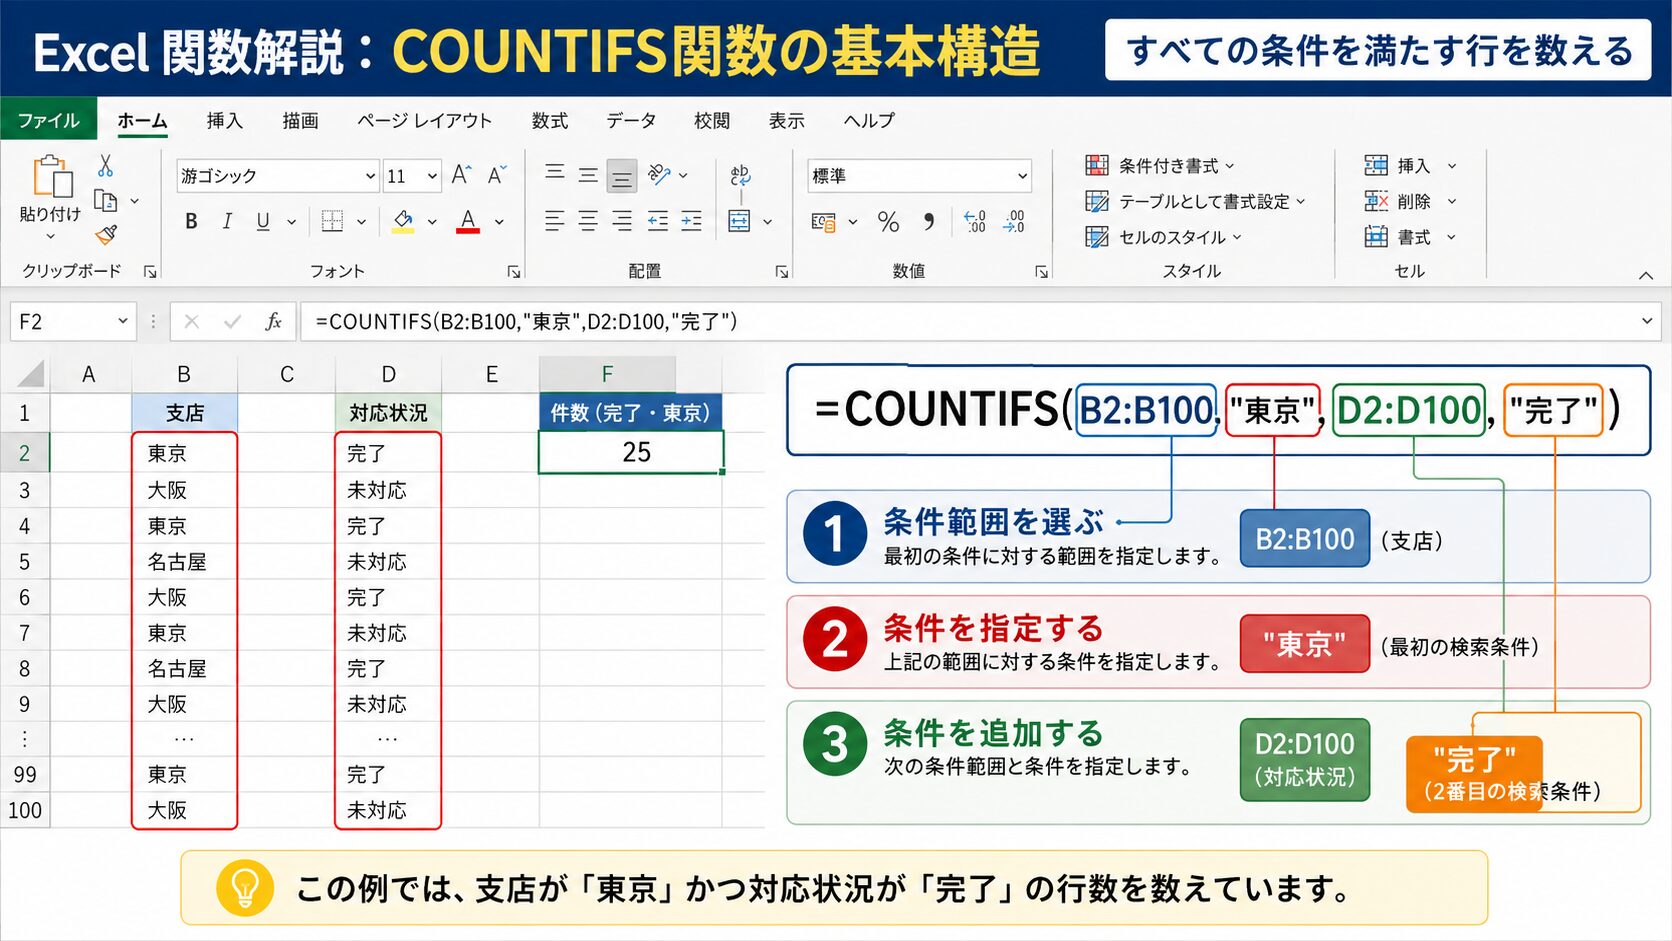The width and height of the screenshot is (1672, 941).
Task: Apply accounting number format
Action: (x=823, y=221)
